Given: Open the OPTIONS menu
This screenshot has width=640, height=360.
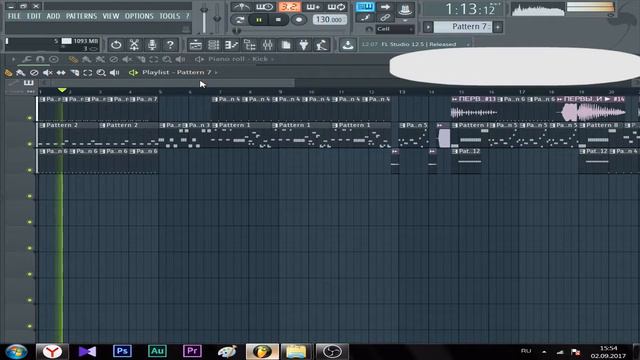Looking at the screenshot, I should click(x=139, y=16).
